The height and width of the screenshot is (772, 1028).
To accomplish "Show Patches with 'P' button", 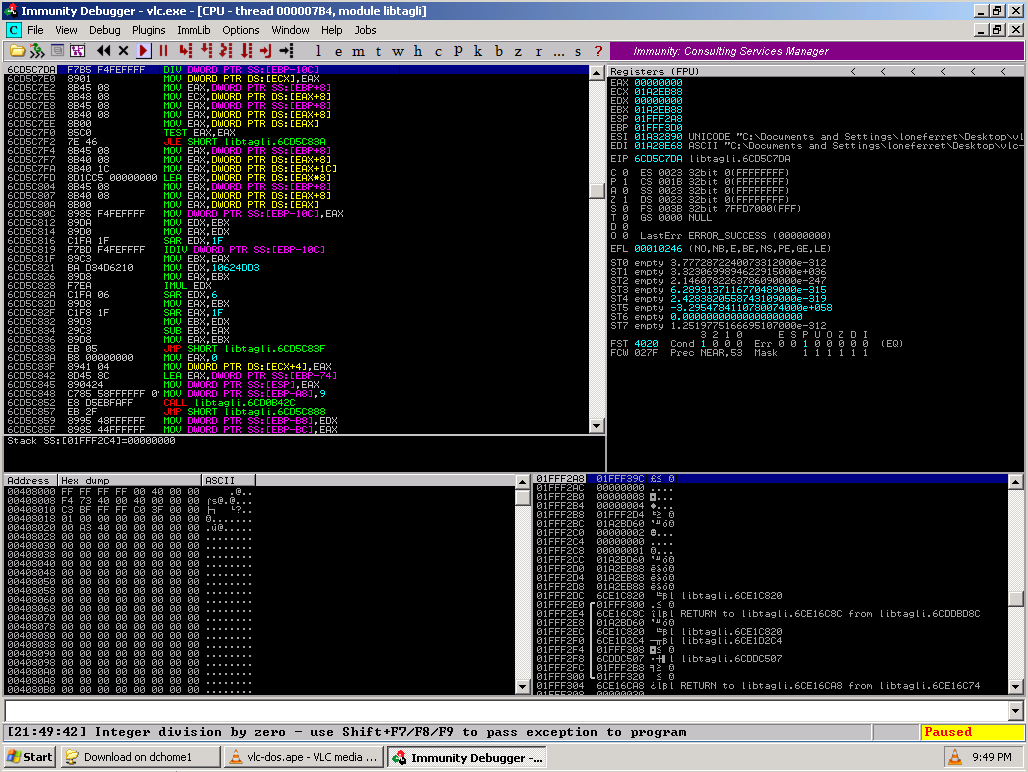I will coord(458,51).
